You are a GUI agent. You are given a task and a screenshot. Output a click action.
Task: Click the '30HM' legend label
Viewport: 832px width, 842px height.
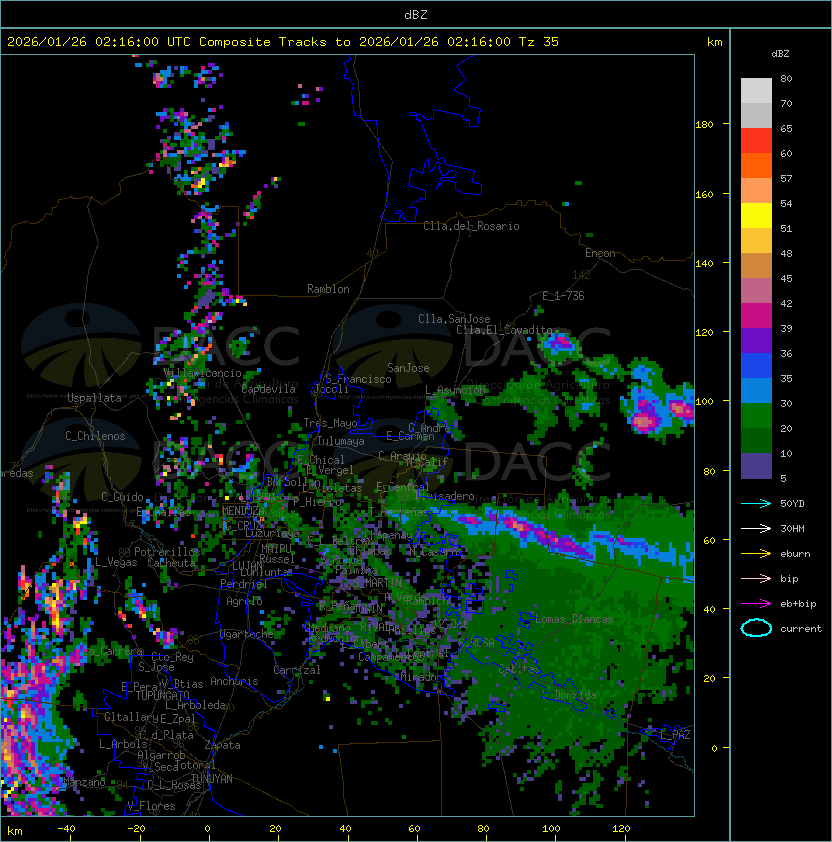(x=792, y=529)
